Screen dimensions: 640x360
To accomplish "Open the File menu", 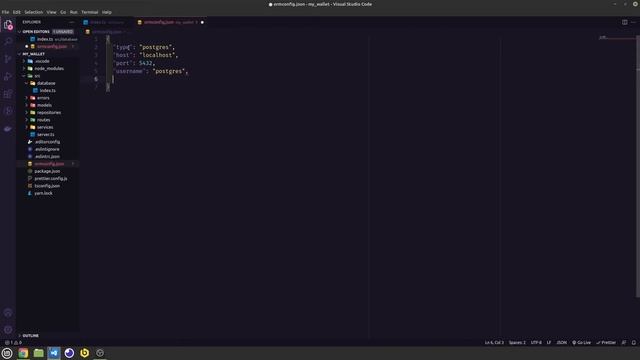I will [x=5, y=12].
